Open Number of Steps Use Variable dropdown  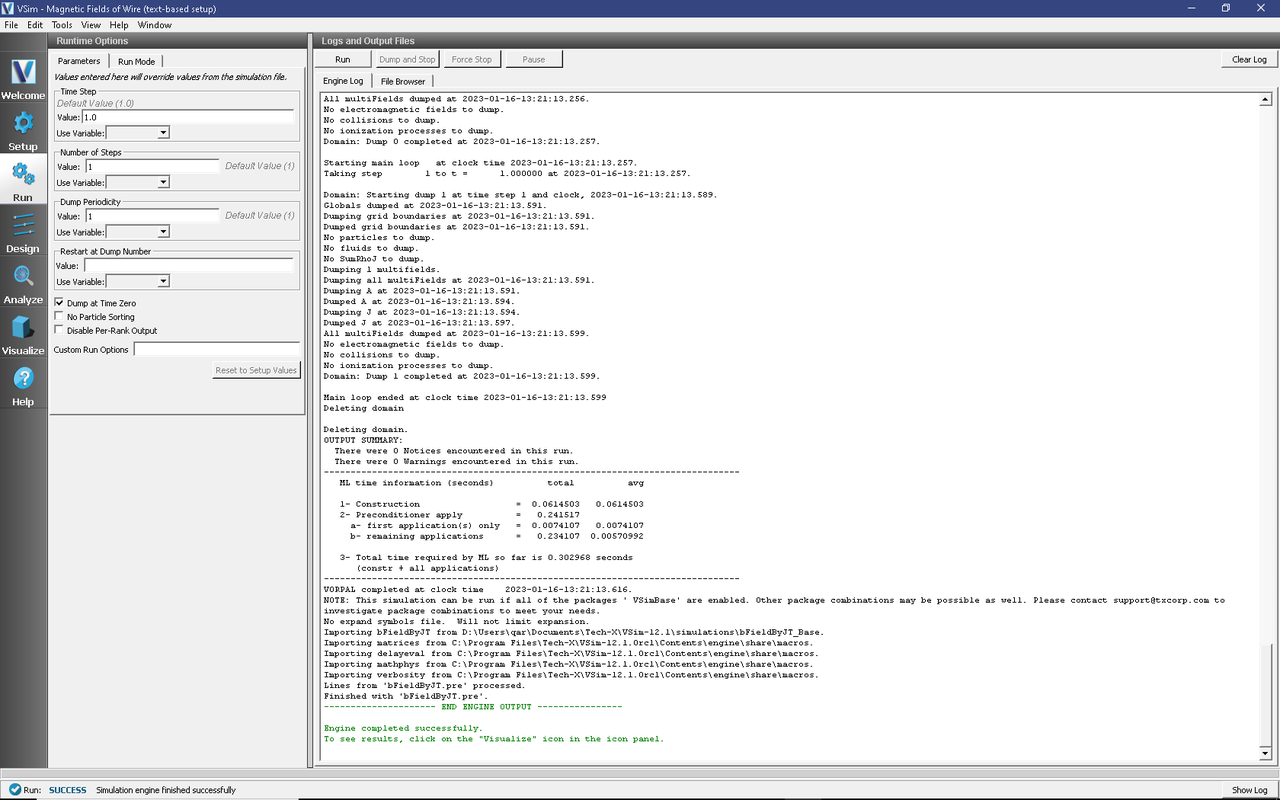(138, 183)
